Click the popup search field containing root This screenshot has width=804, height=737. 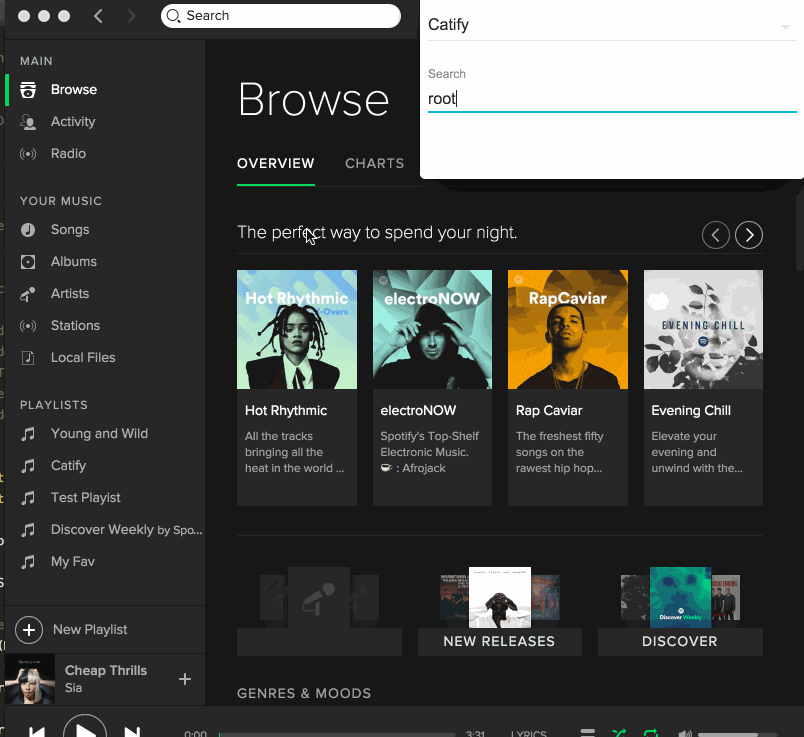pyautogui.click(x=612, y=98)
